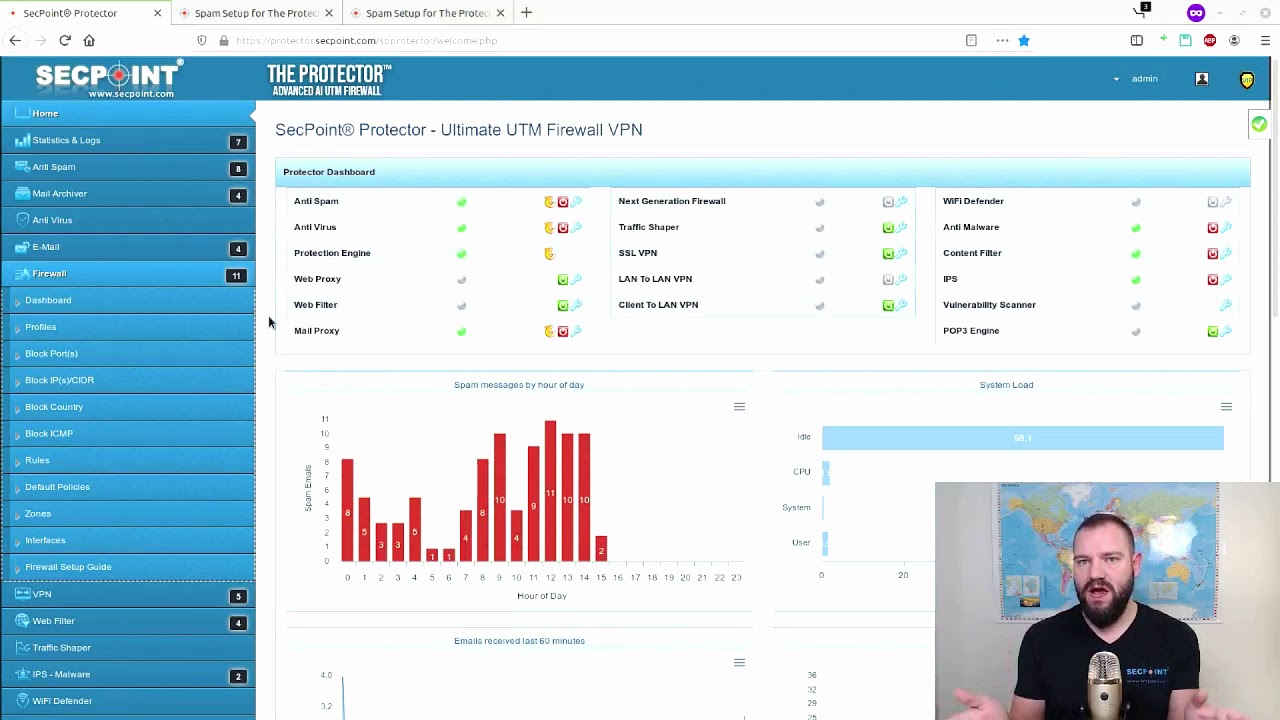Stop Mail Proxy with red power icon
Screen dimensions: 1280x720
pyautogui.click(x=563, y=332)
